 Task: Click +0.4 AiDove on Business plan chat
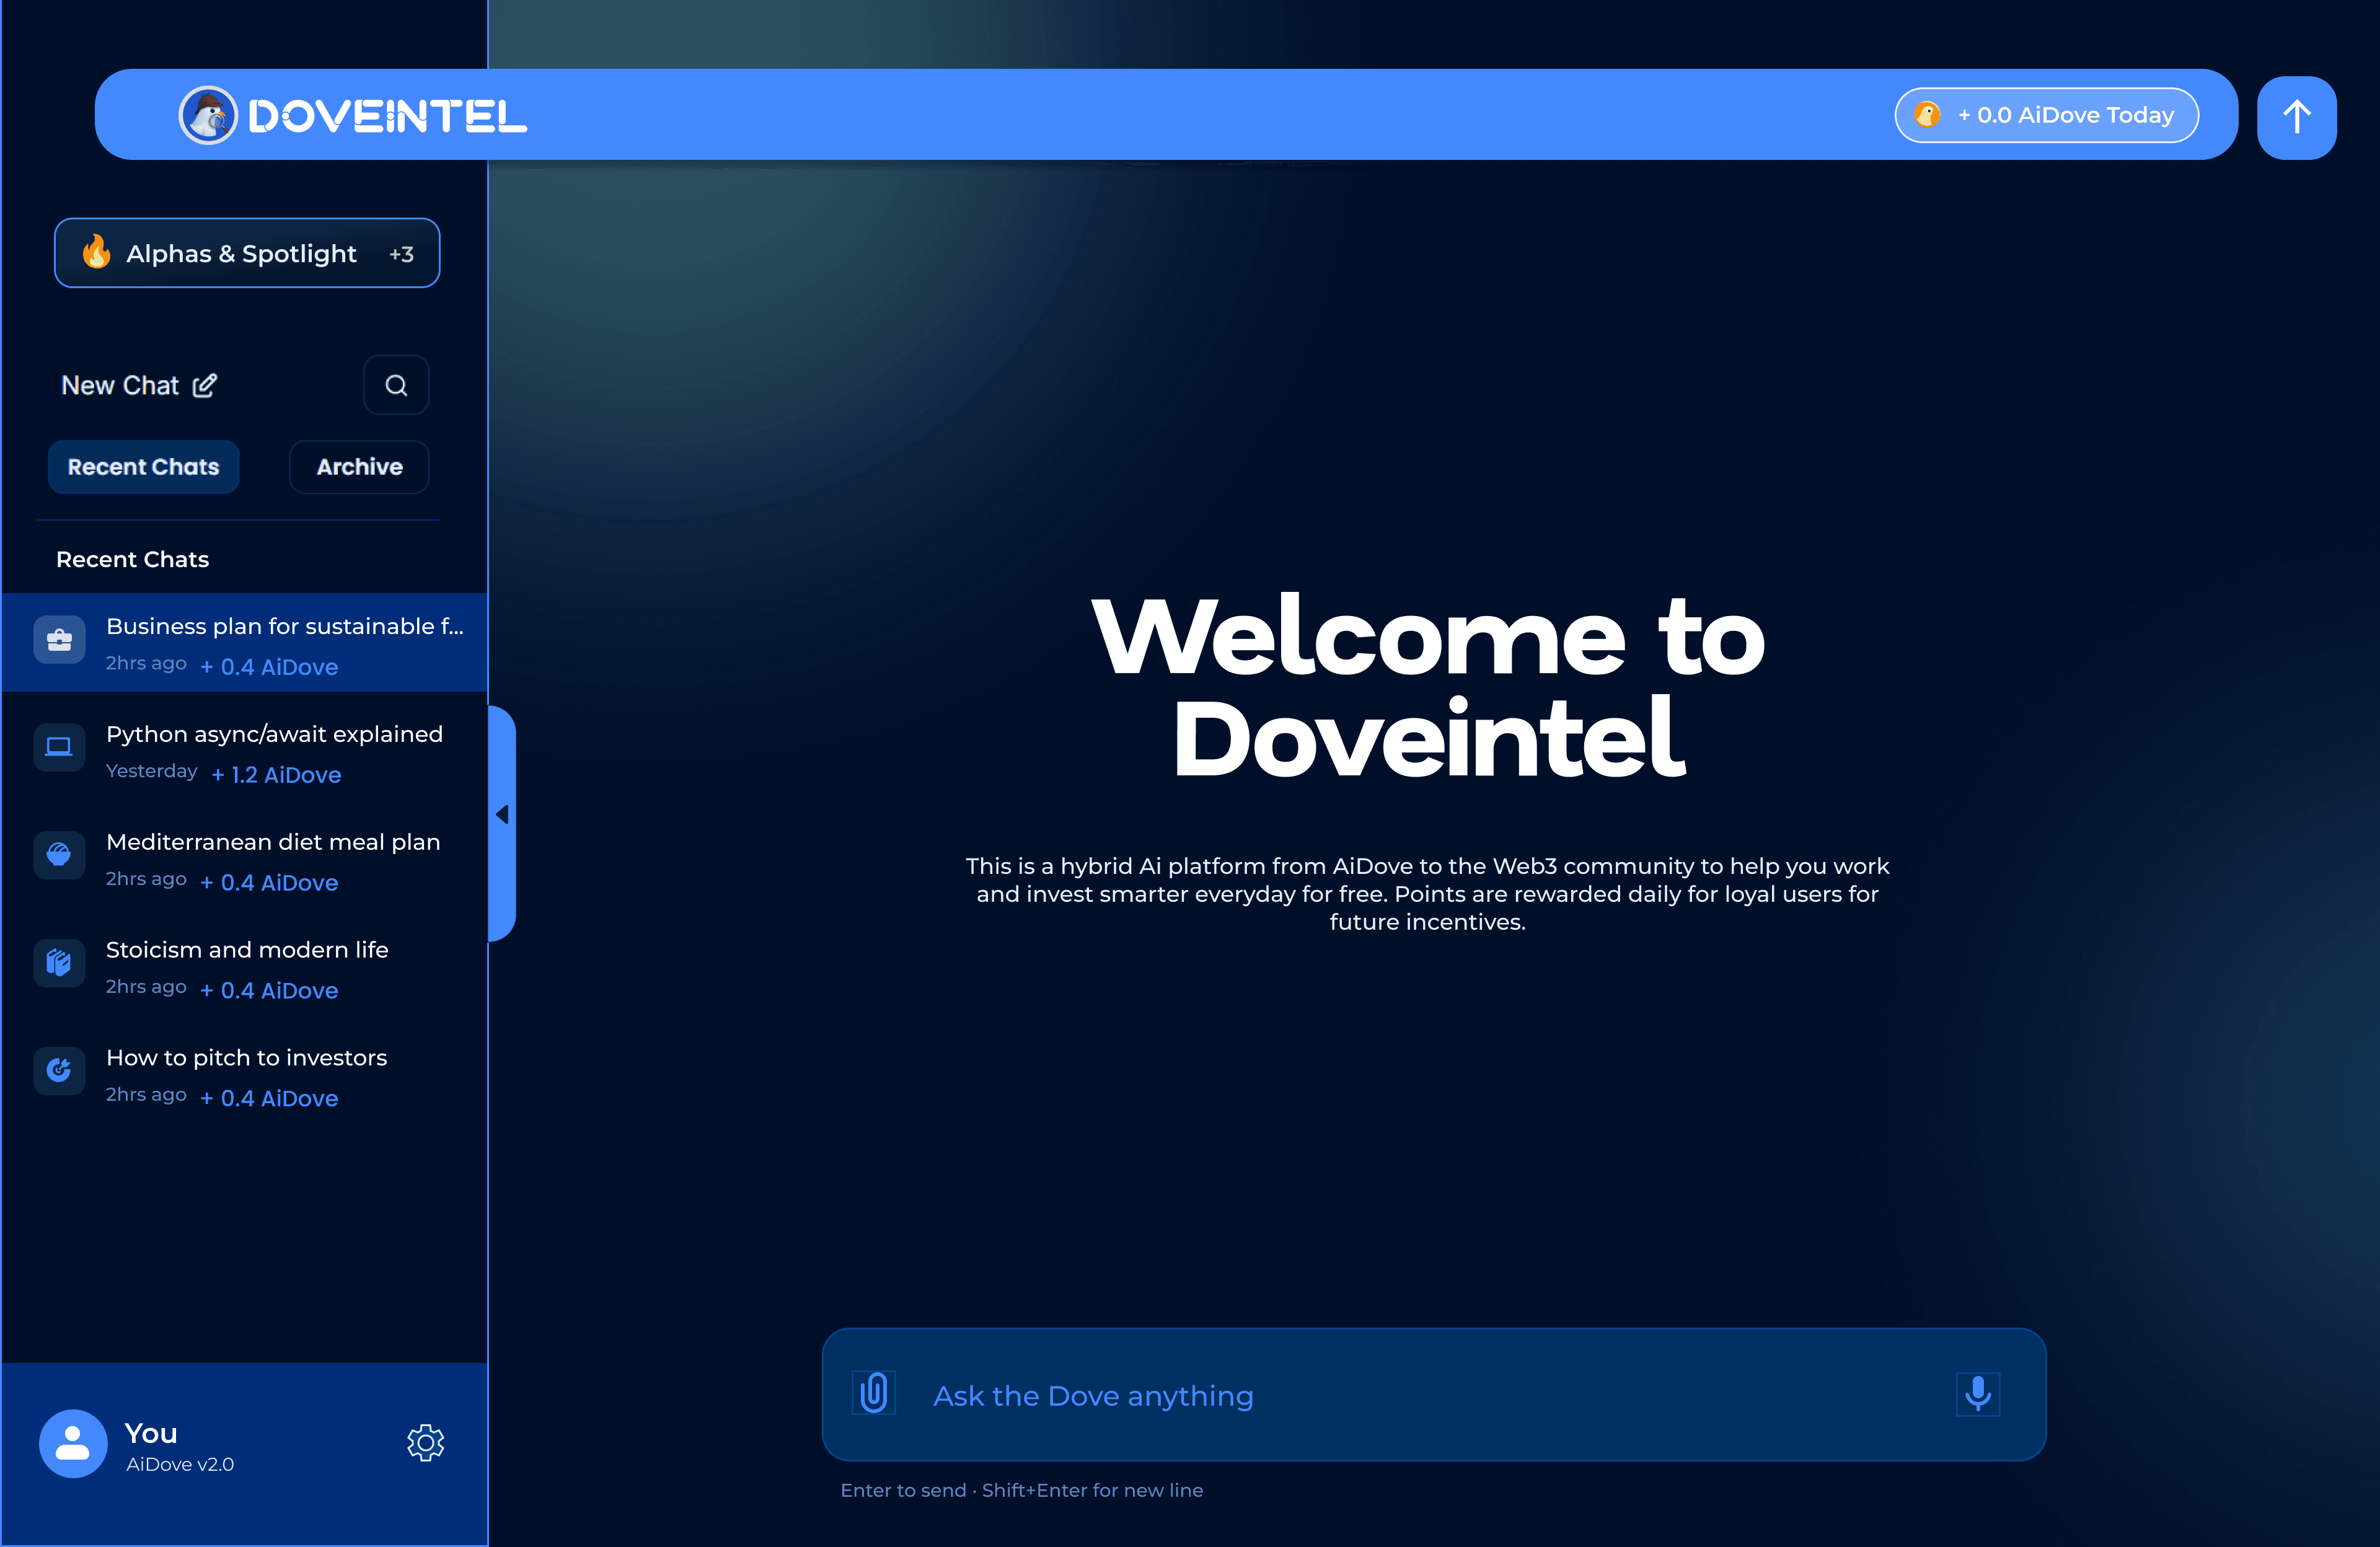pos(269,667)
